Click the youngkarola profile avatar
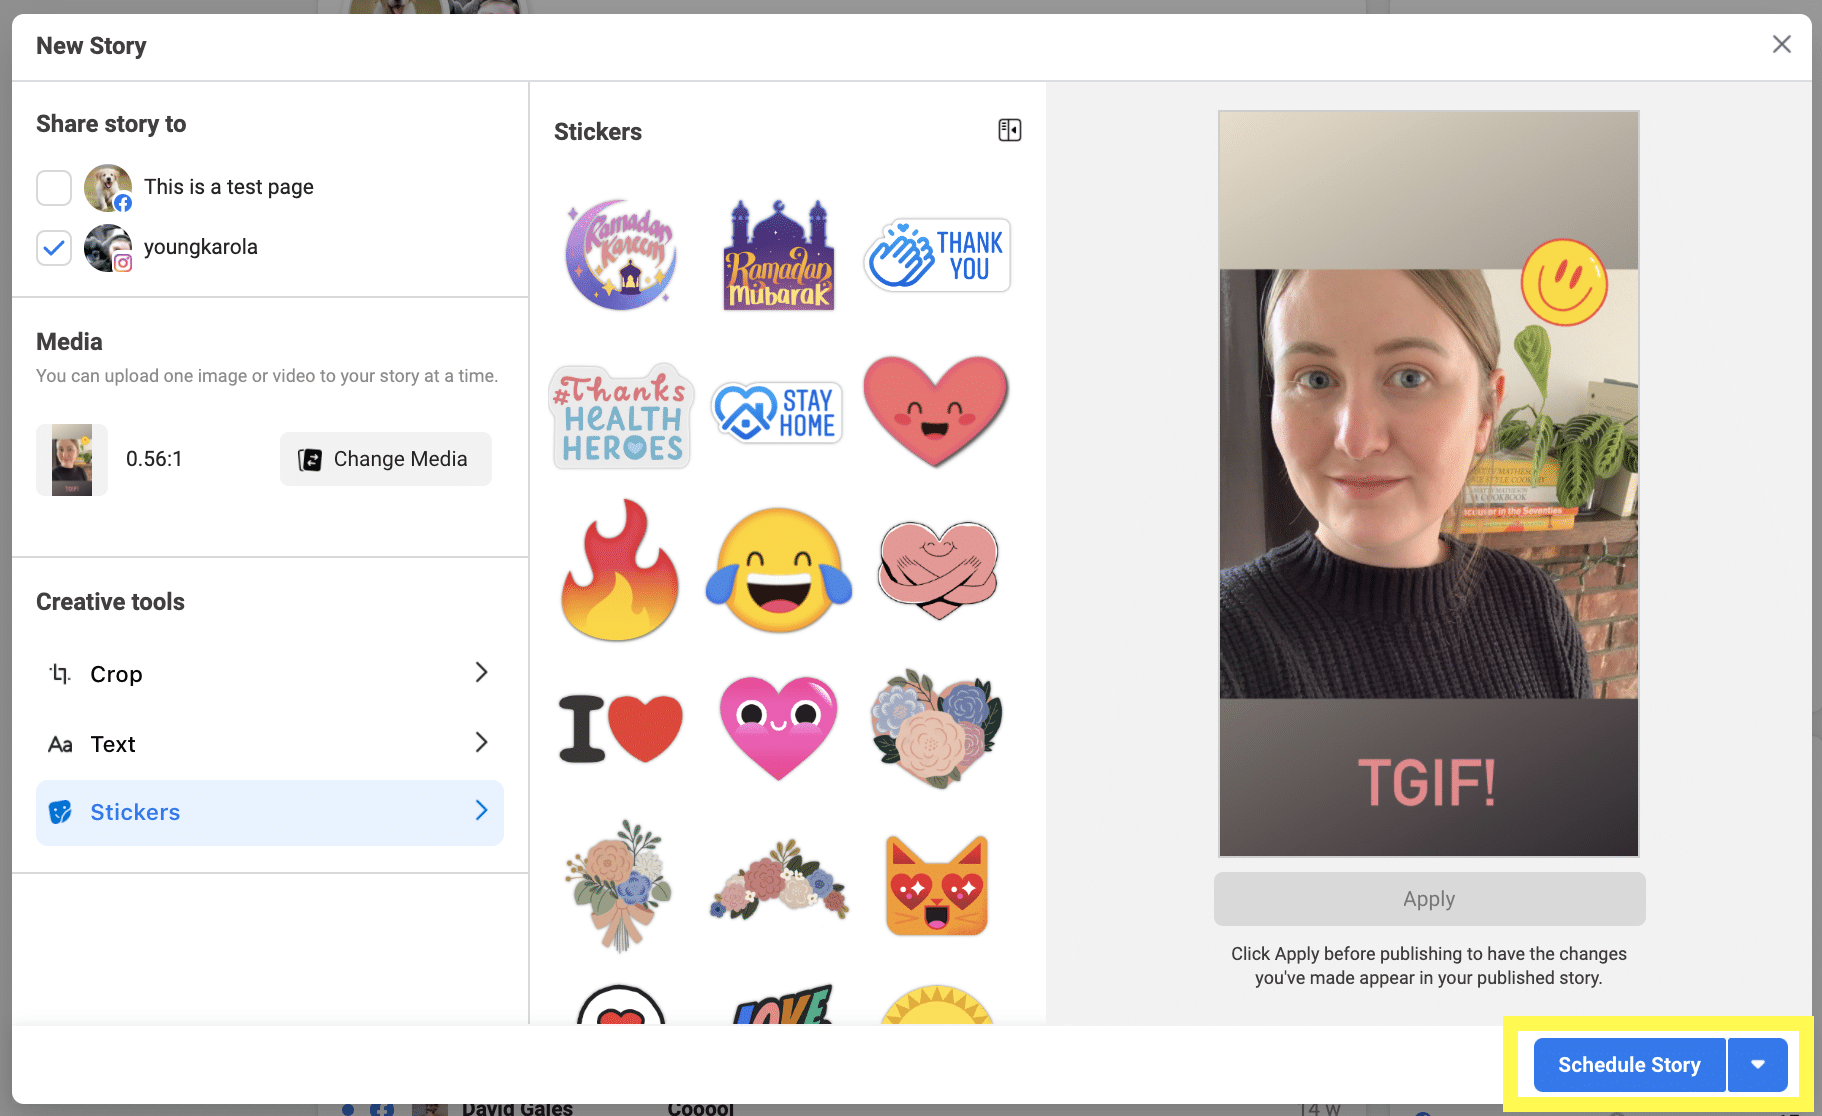Viewport: 1822px width, 1116px height. tap(108, 247)
